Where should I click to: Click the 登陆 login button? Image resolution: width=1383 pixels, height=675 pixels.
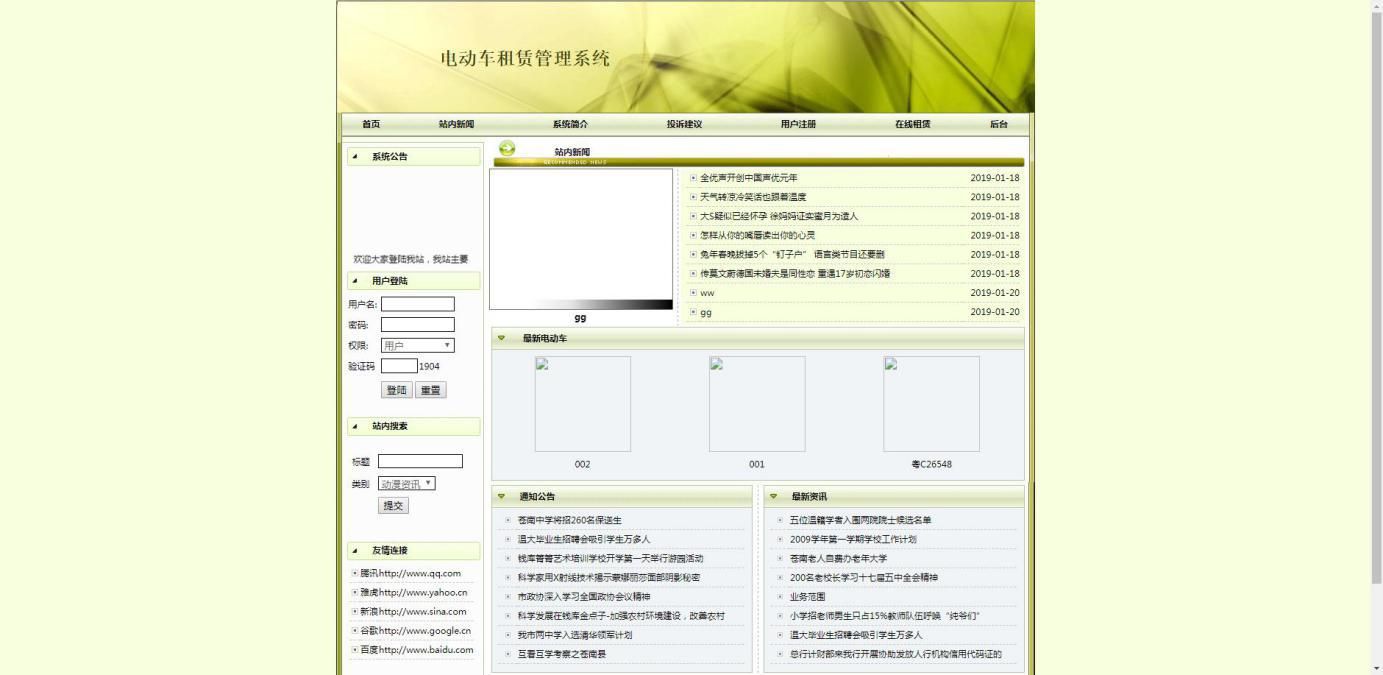point(396,390)
